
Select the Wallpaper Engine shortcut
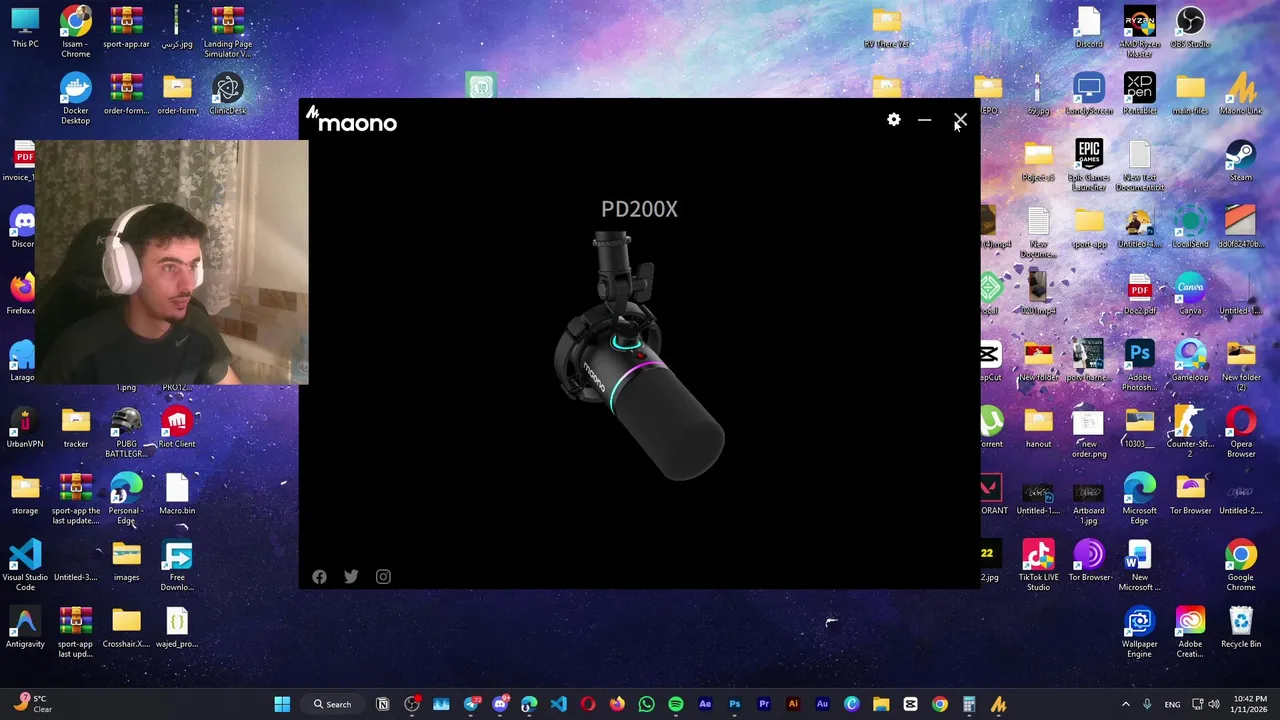coord(1139,633)
